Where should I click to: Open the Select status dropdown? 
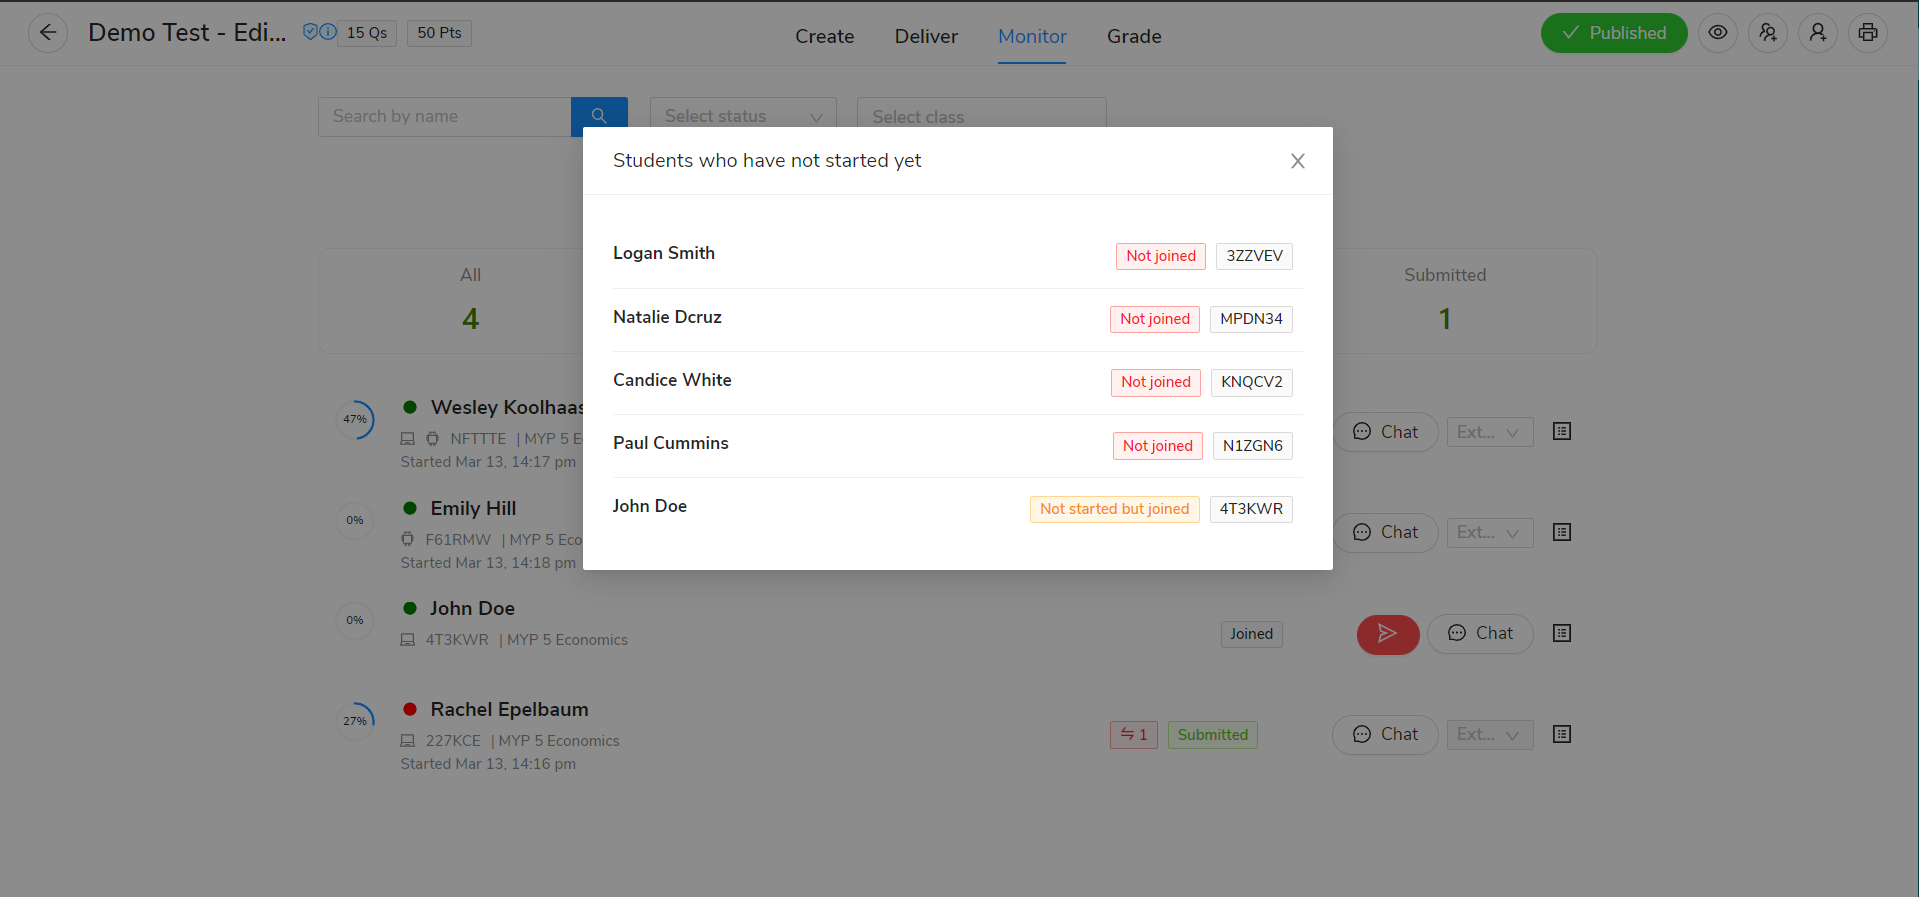(x=742, y=116)
